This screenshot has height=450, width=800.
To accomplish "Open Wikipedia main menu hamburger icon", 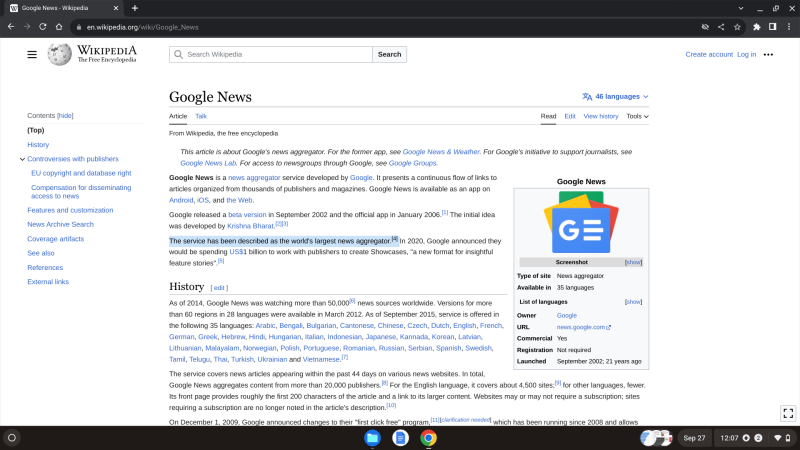I will (32, 54).
